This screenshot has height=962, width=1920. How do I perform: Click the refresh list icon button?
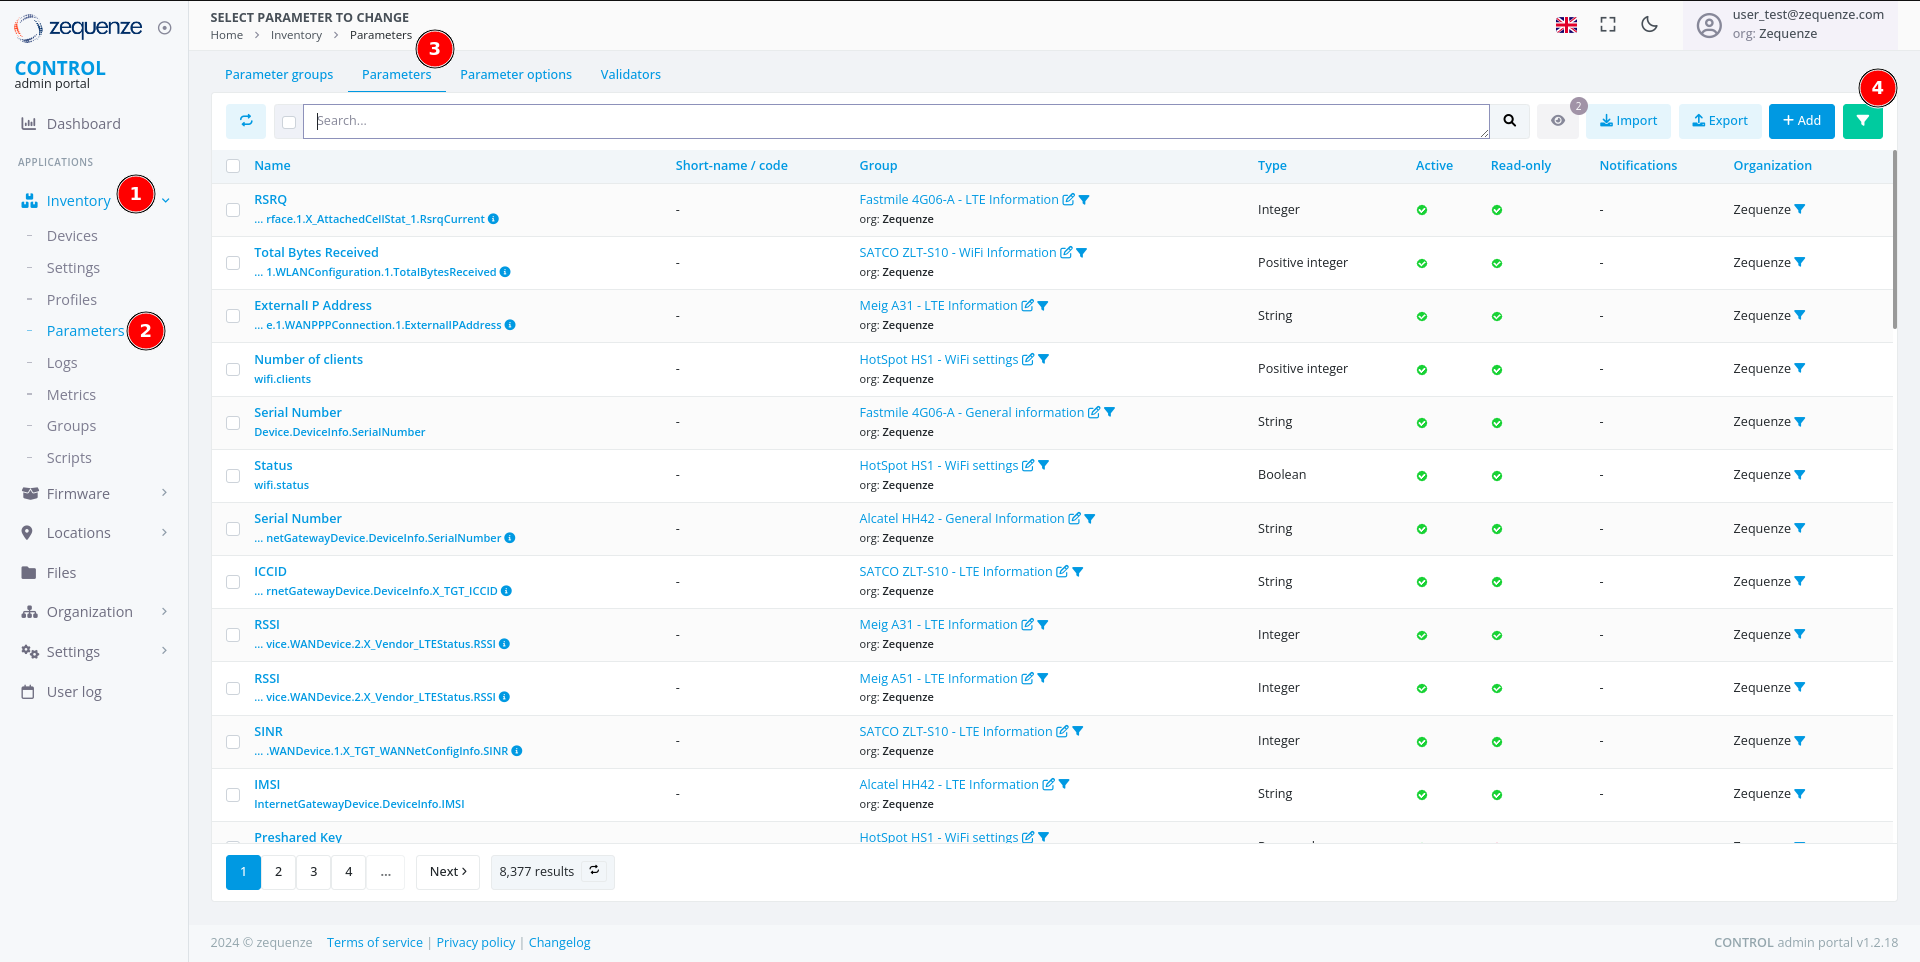246,121
